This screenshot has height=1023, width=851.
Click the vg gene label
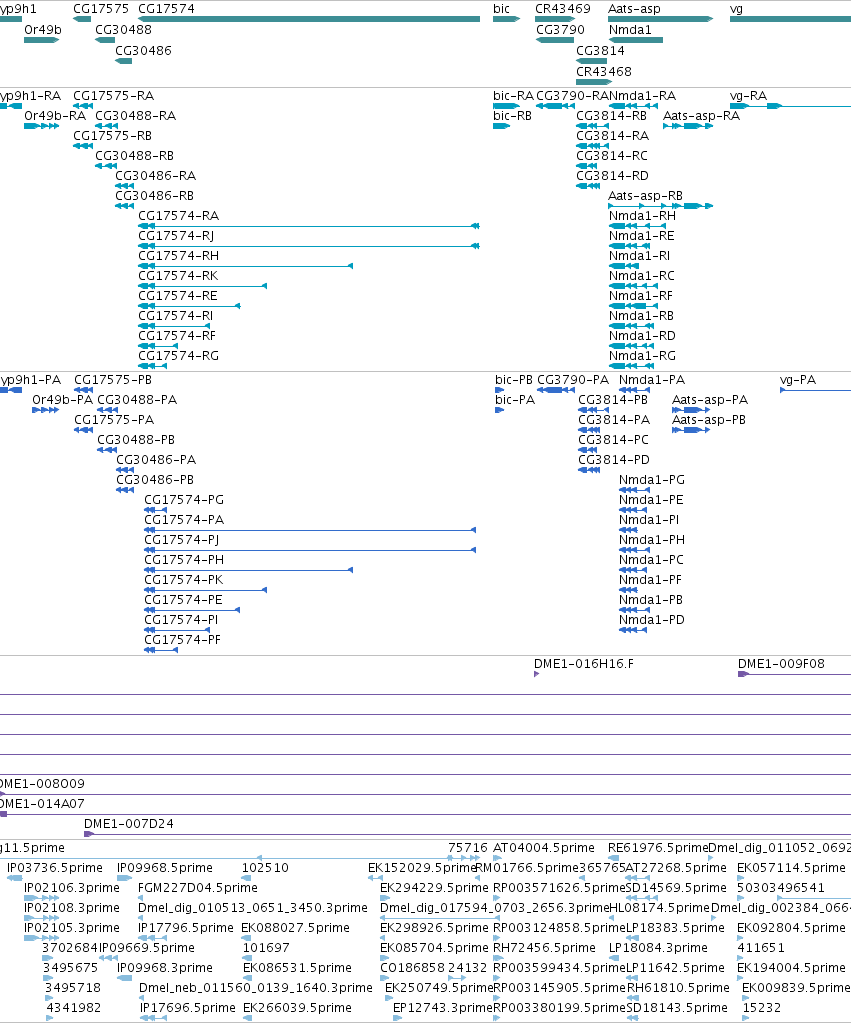736,8
